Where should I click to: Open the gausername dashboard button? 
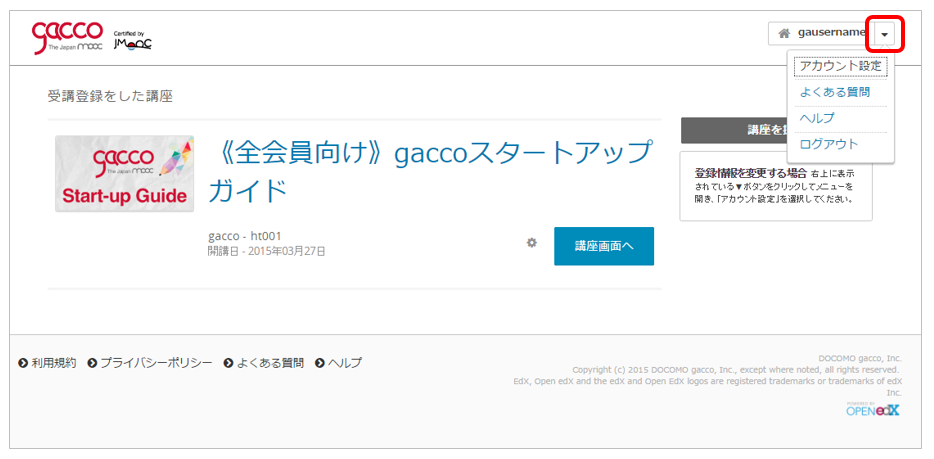(x=821, y=33)
